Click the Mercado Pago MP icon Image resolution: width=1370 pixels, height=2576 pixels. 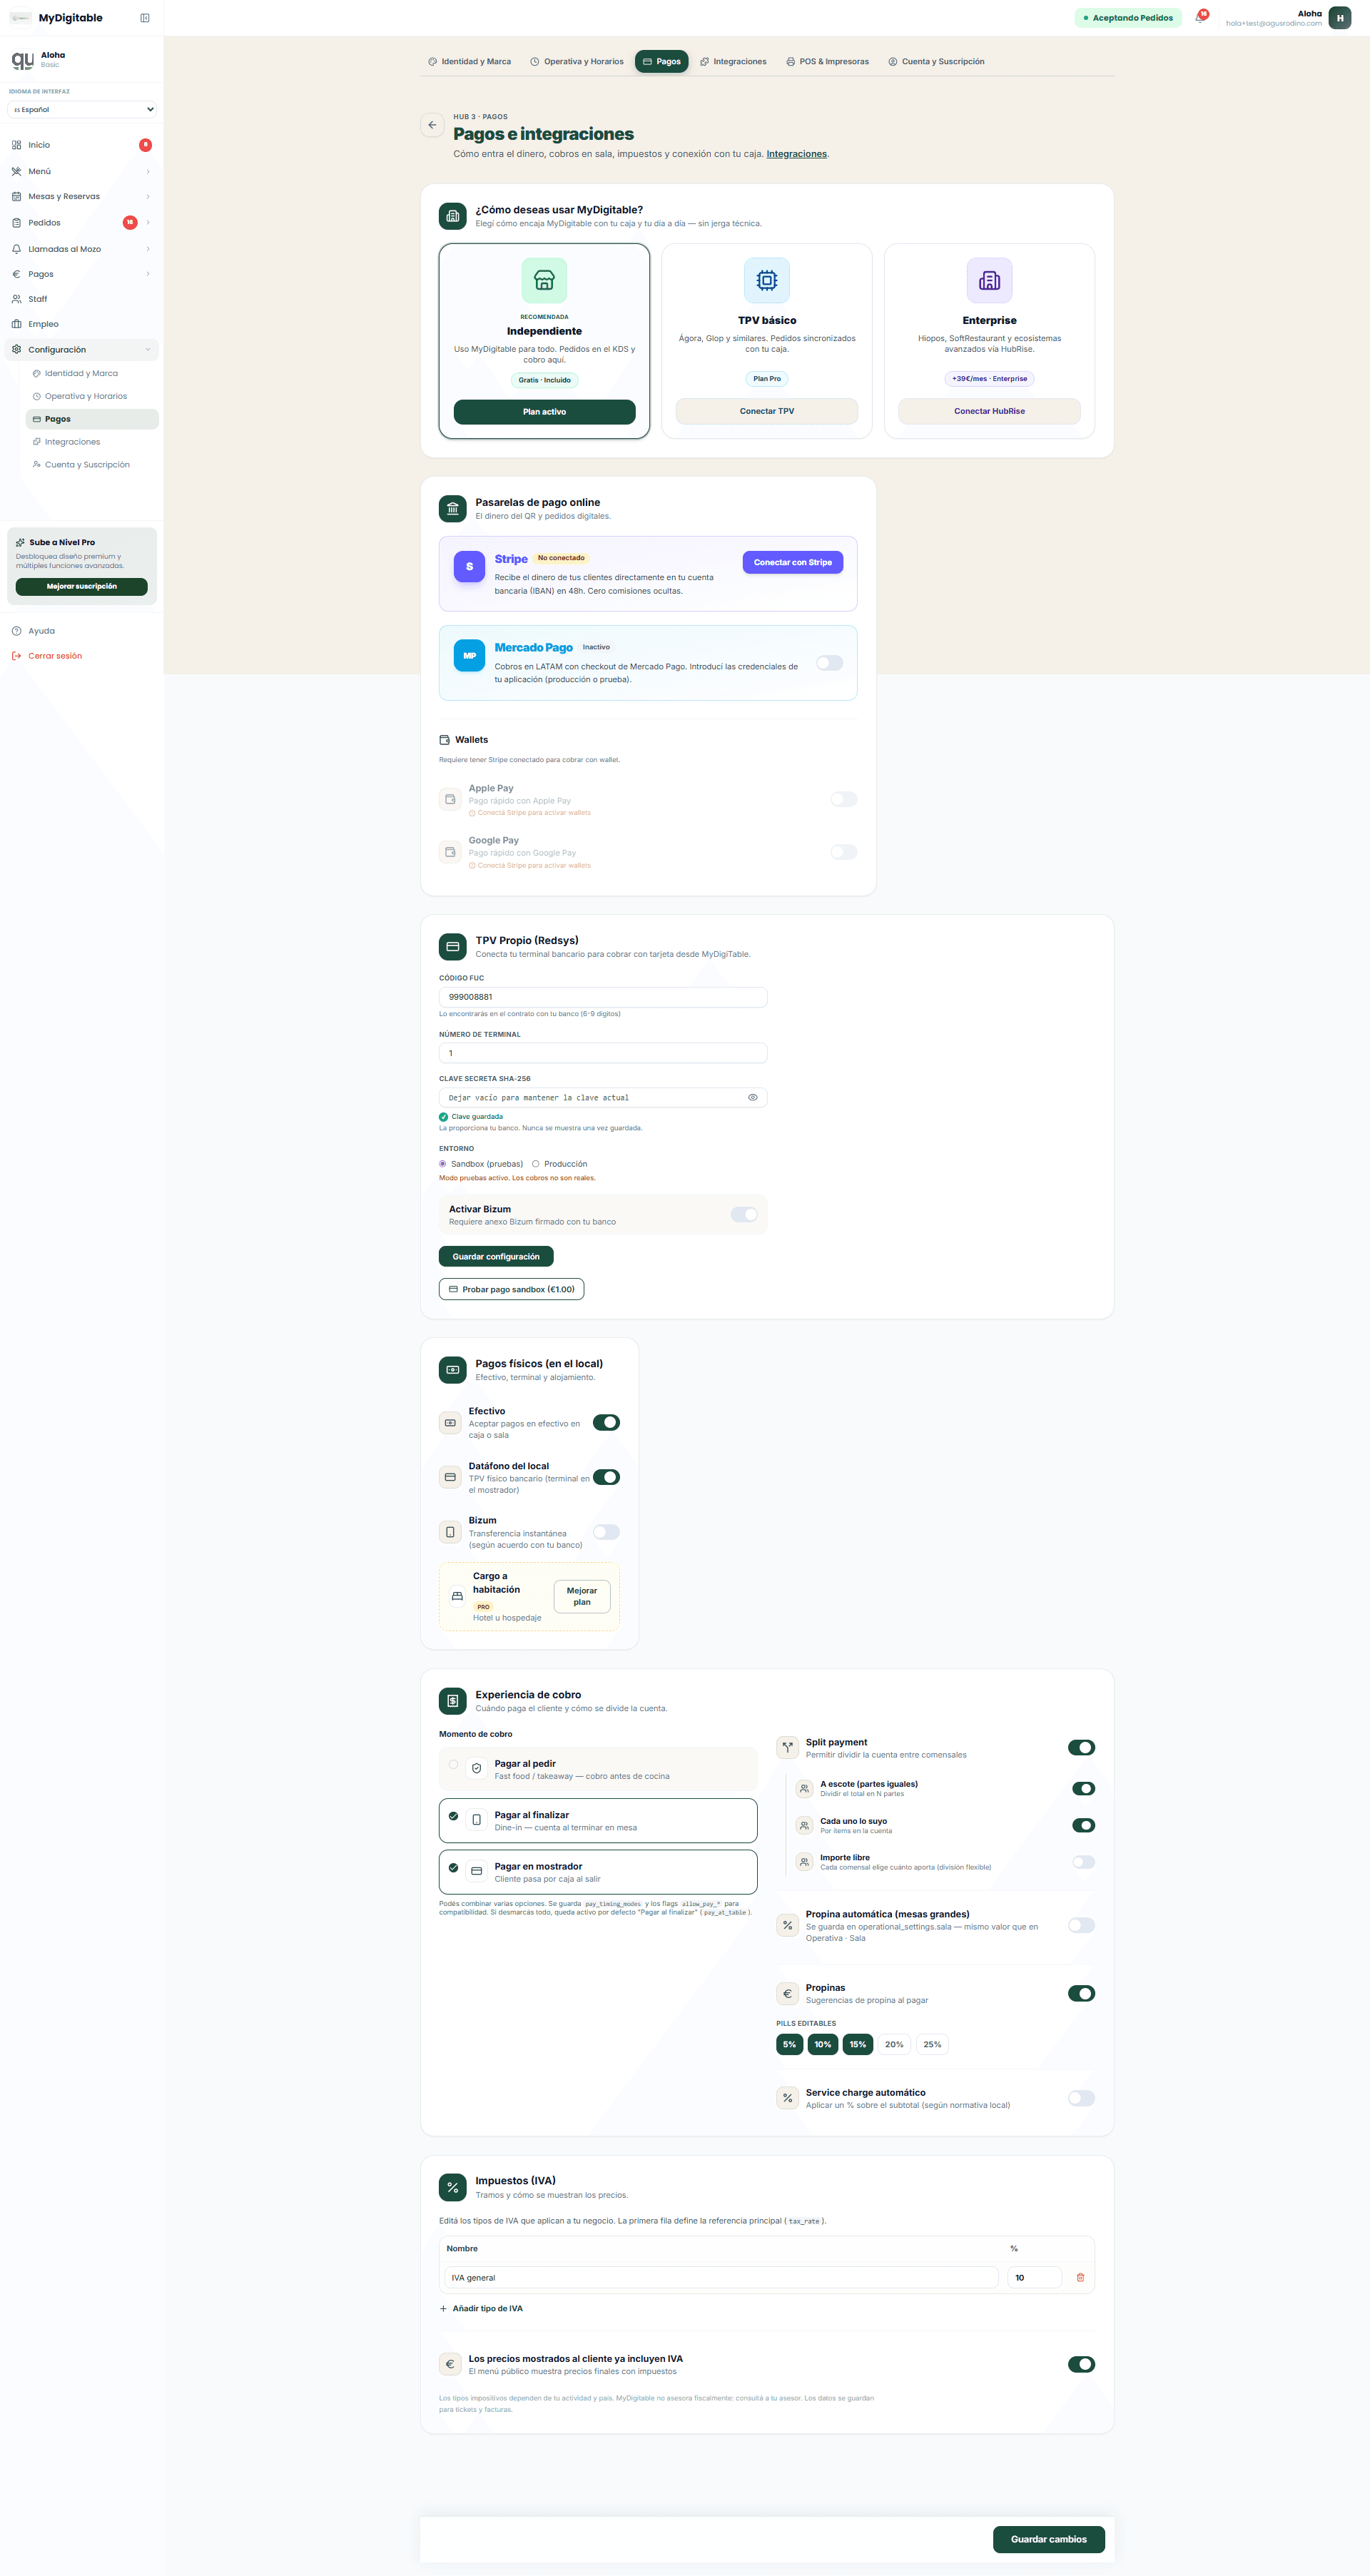tap(469, 655)
